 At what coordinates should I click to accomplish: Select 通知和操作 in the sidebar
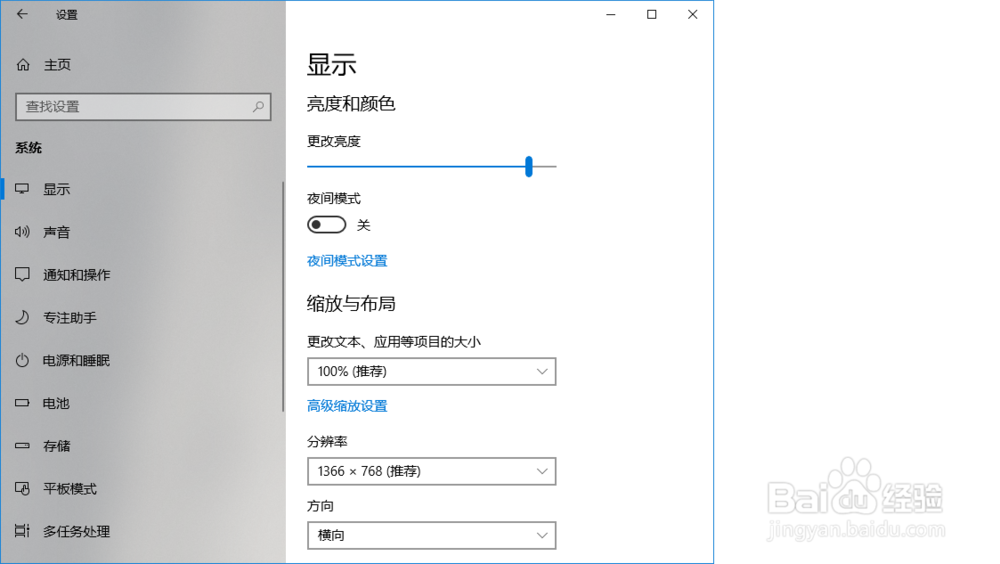[77, 275]
